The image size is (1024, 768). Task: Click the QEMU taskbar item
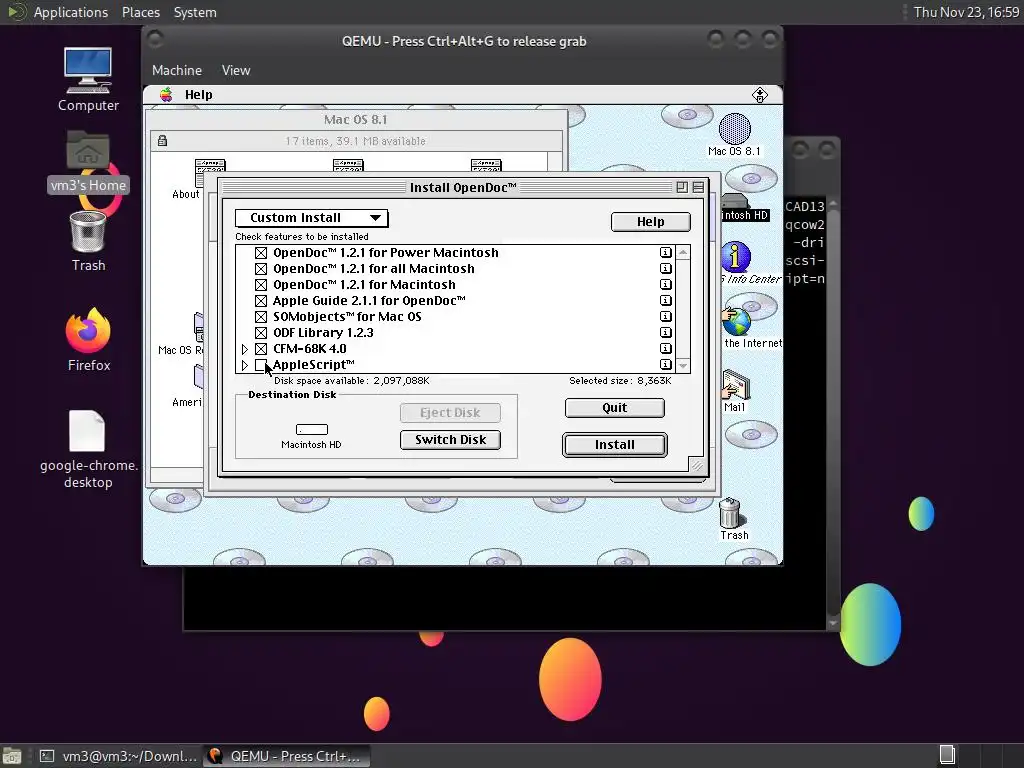(x=285, y=756)
